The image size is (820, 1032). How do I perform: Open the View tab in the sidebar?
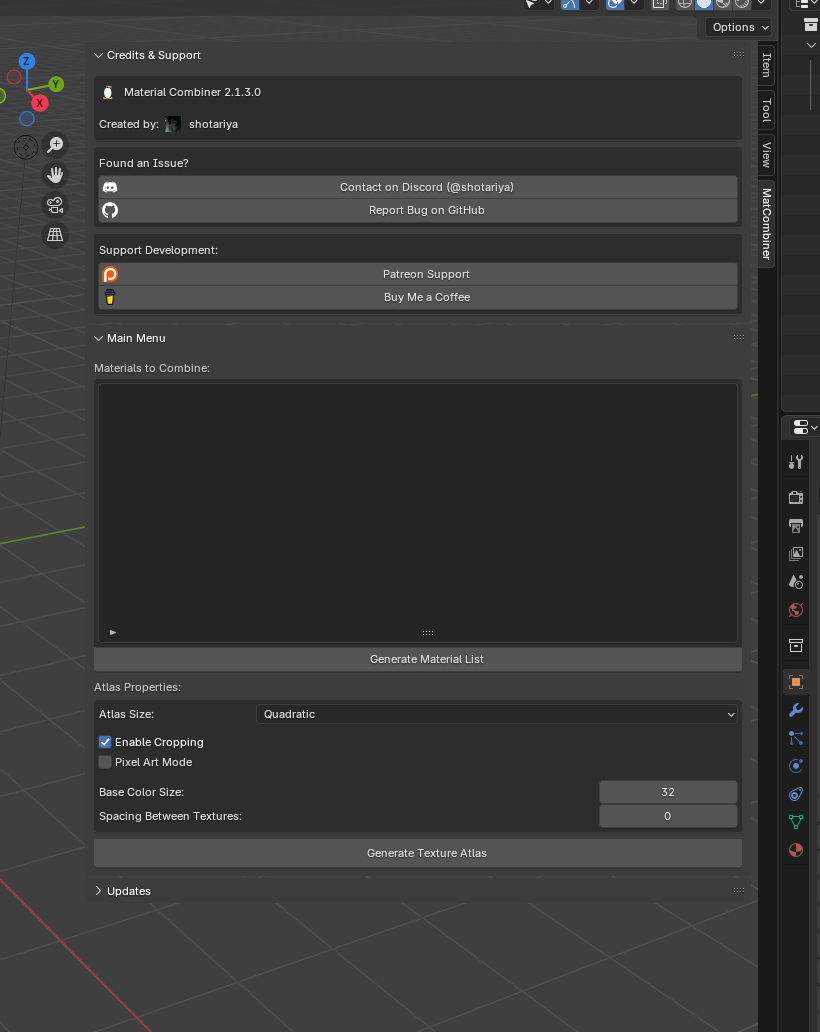764,155
